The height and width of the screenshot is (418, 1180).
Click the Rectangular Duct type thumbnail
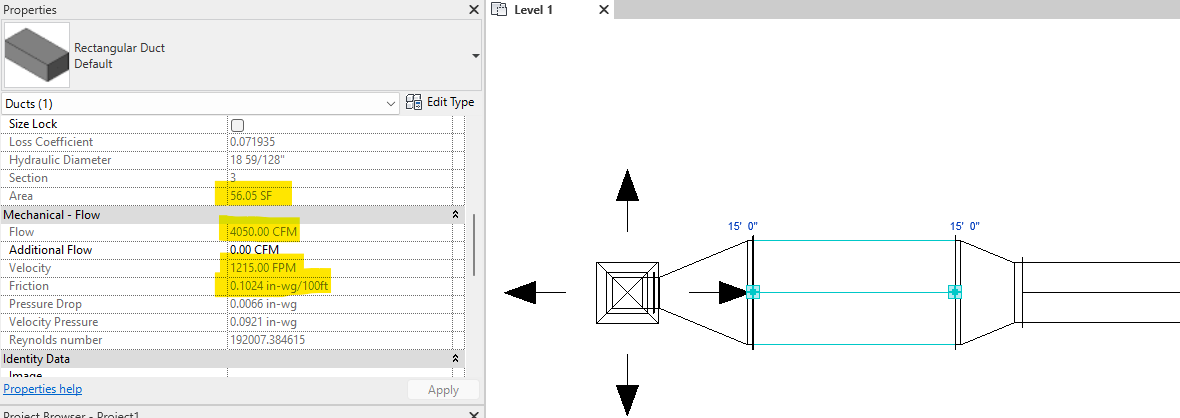(36, 56)
